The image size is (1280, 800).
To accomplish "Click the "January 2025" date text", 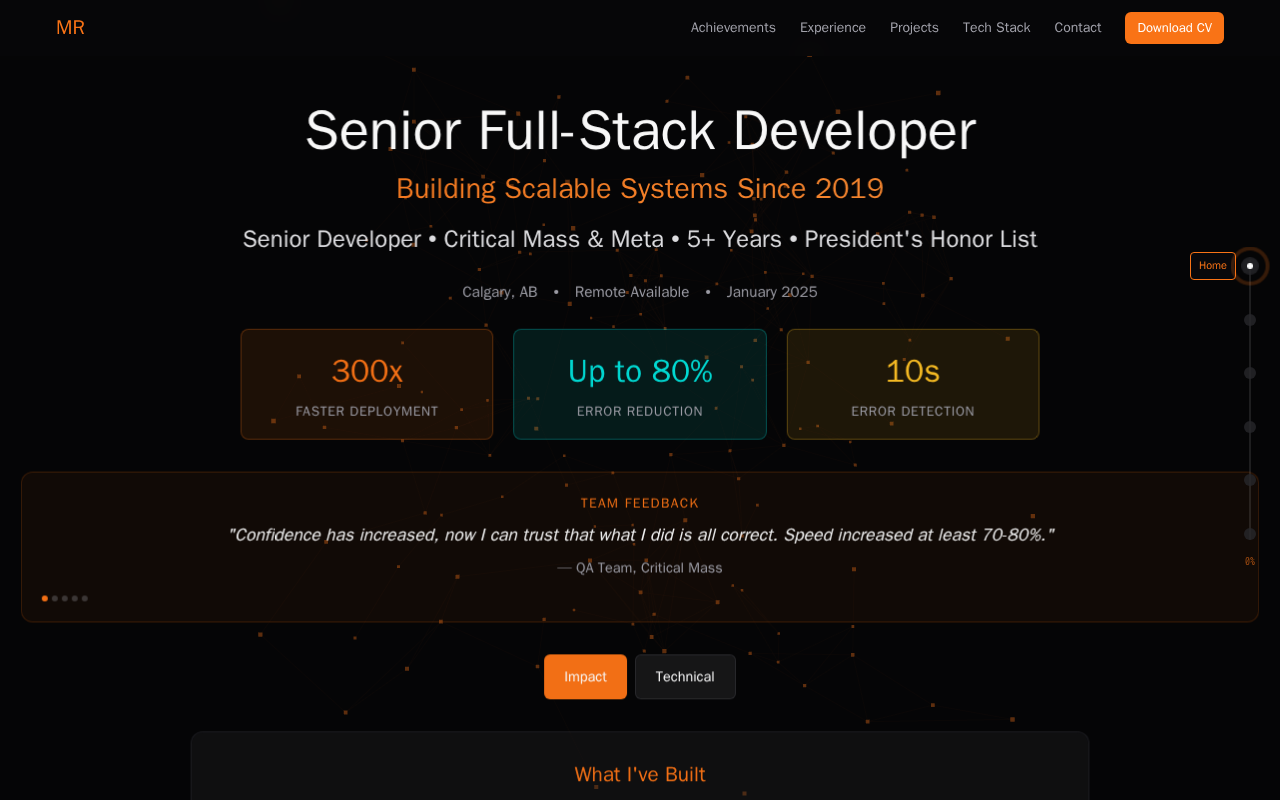I will [772, 292].
